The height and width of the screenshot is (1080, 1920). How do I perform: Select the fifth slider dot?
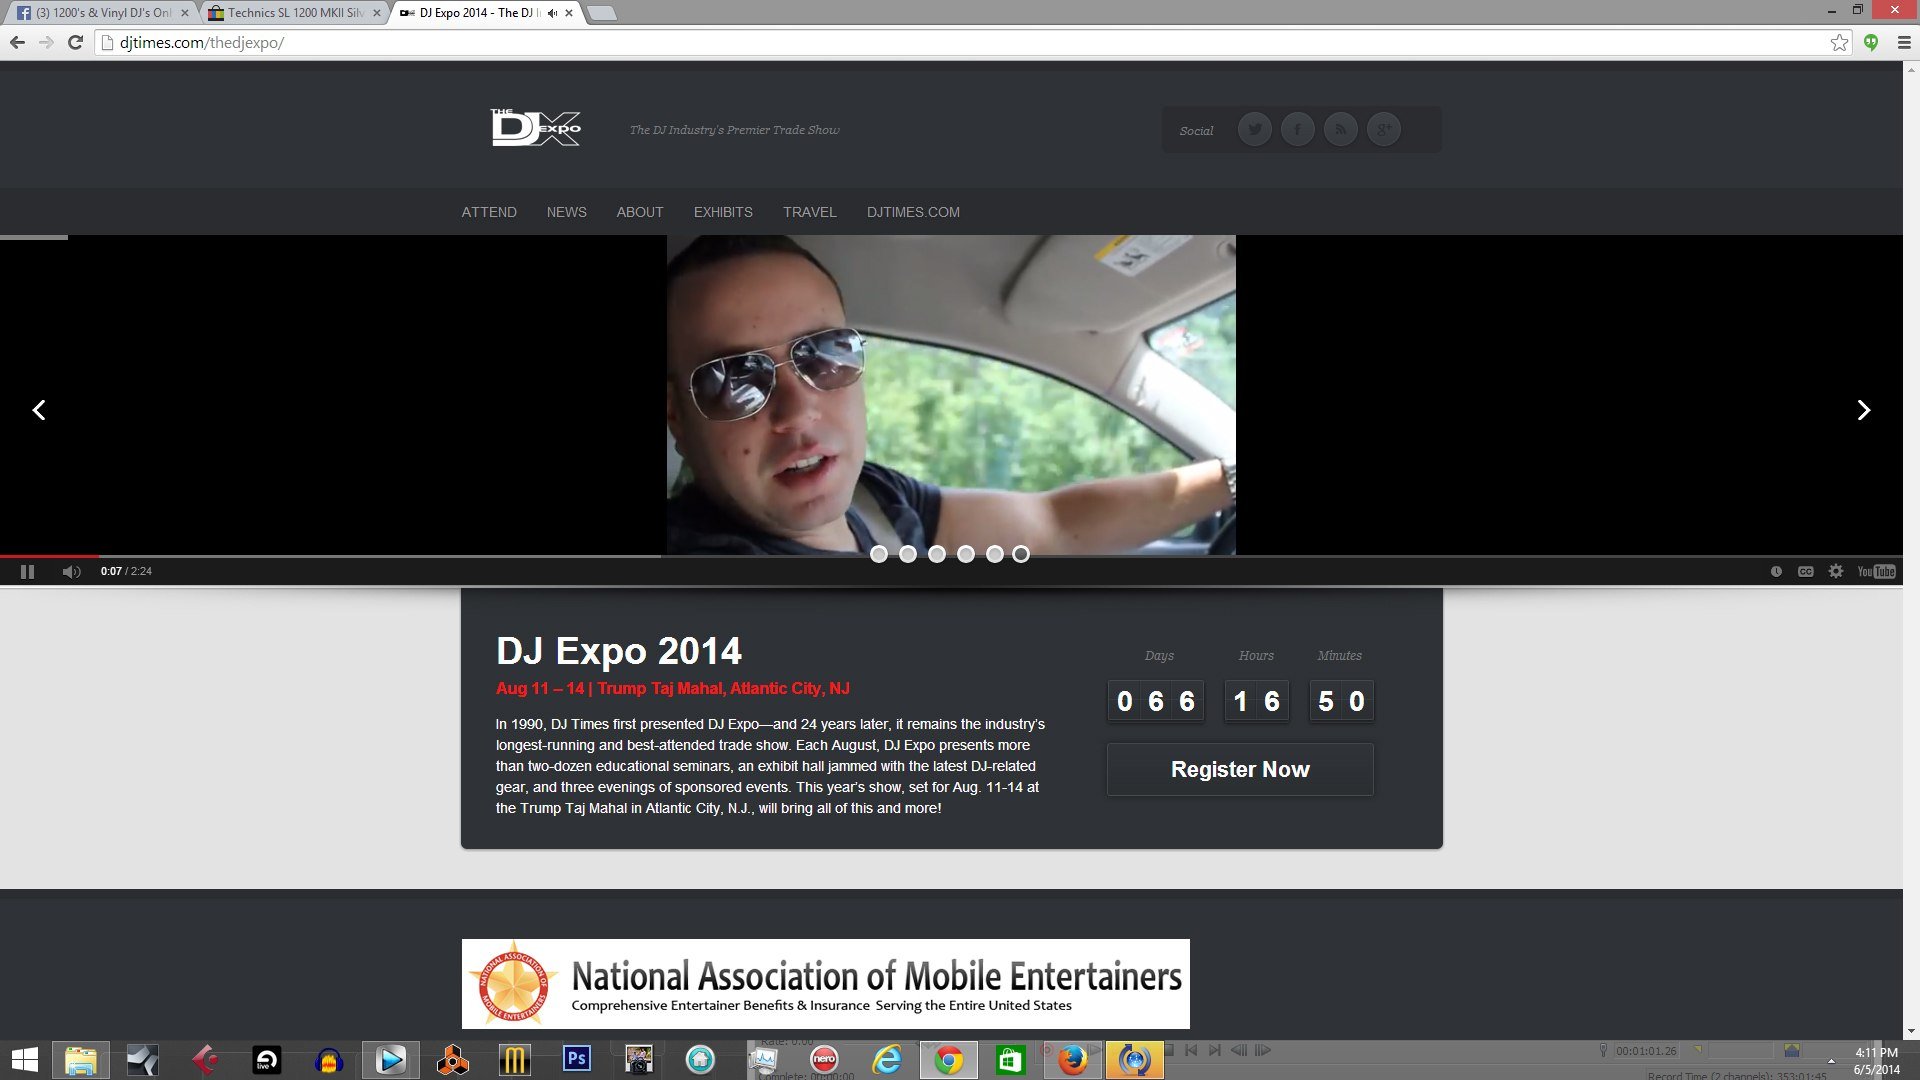pos(995,554)
